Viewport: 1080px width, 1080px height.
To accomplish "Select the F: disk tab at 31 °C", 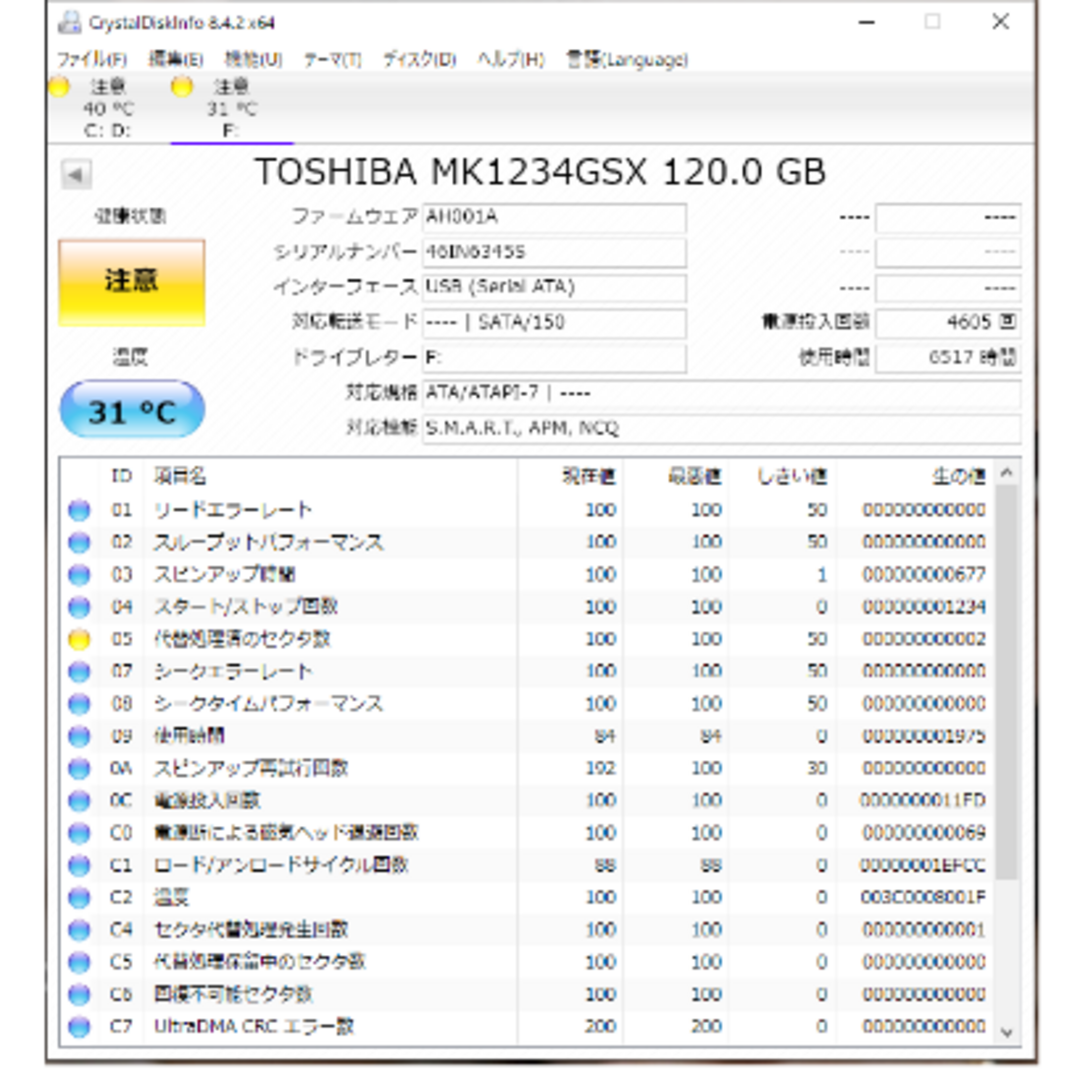I will coord(231,108).
